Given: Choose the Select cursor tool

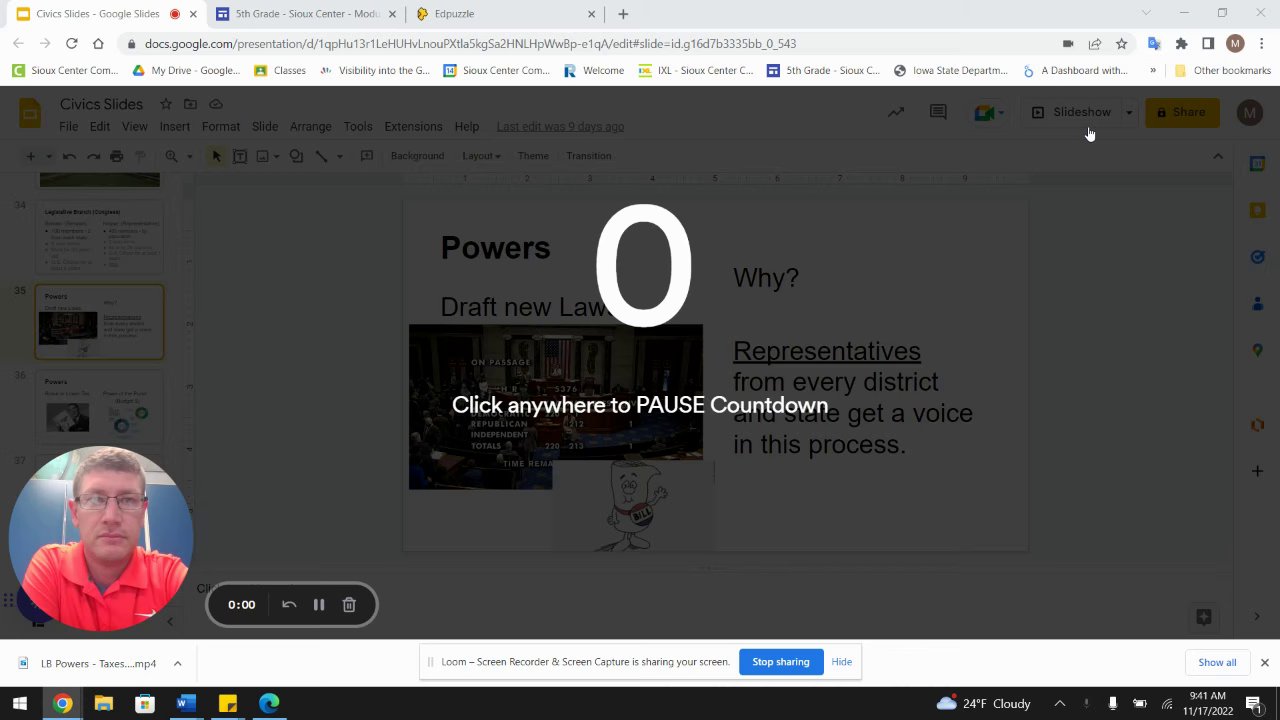Looking at the screenshot, I should pyautogui.click(x=216, y=156).
